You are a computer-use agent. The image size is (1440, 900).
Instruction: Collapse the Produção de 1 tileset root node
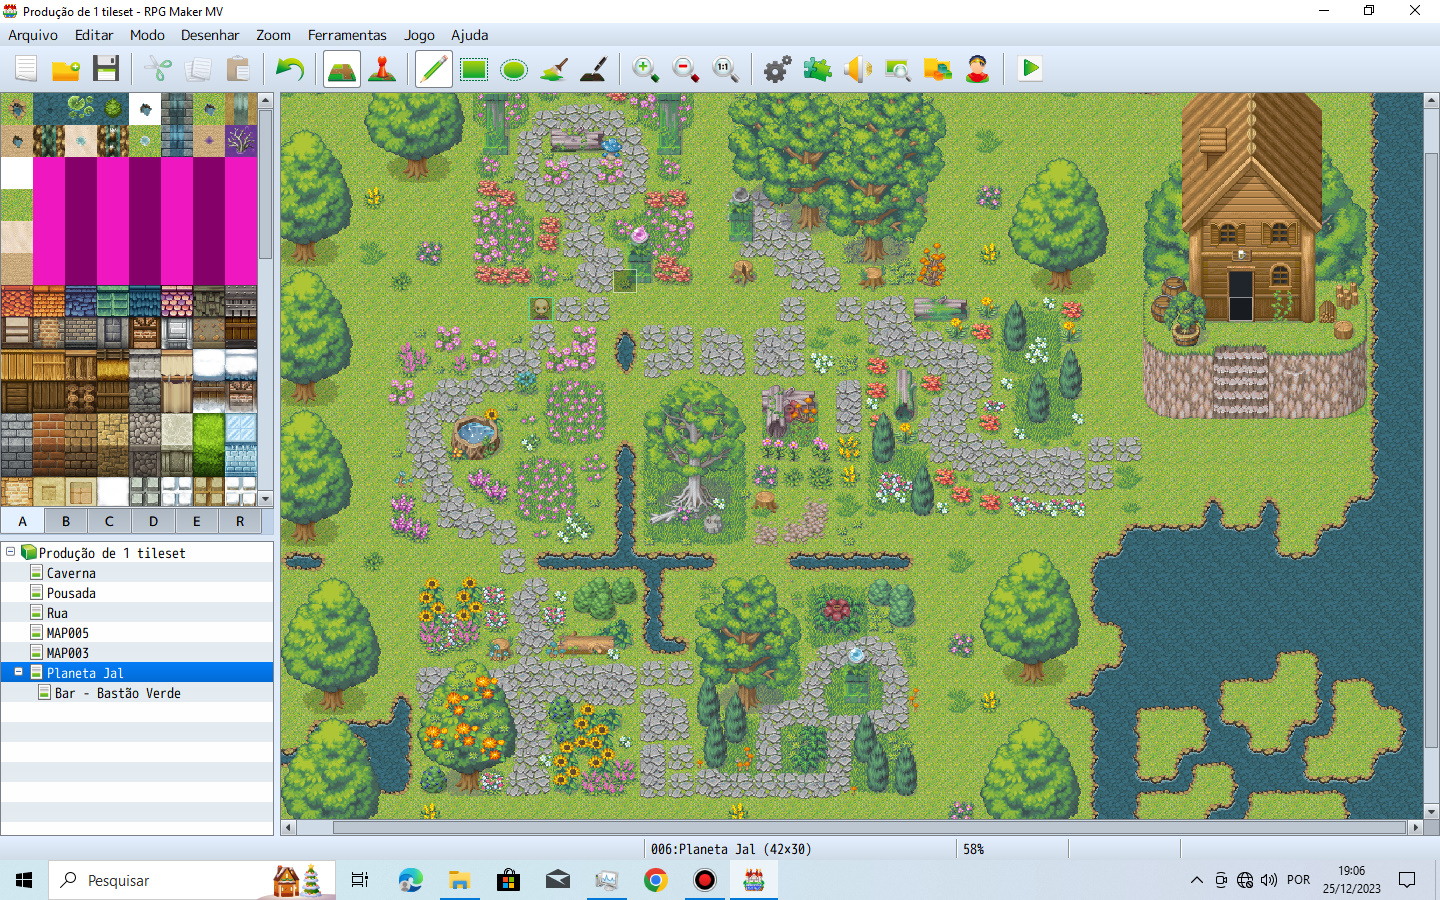[x=11, y=551]
